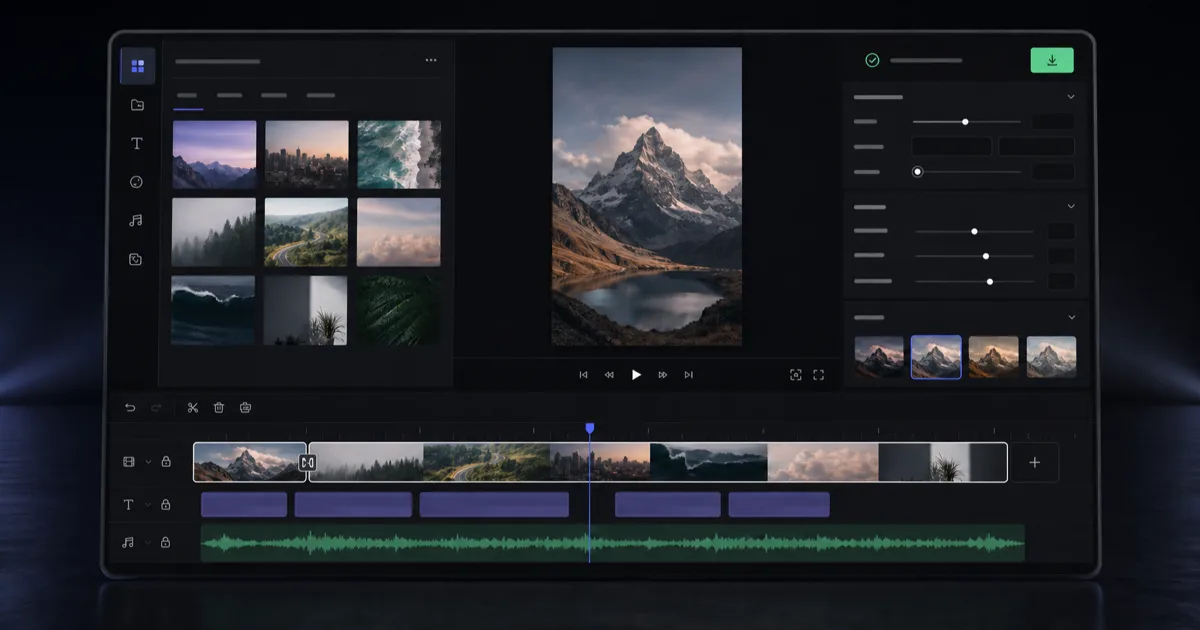Collapse the top properties section chevron
The image size is (1200, 630).
(x=1071, y=97)
